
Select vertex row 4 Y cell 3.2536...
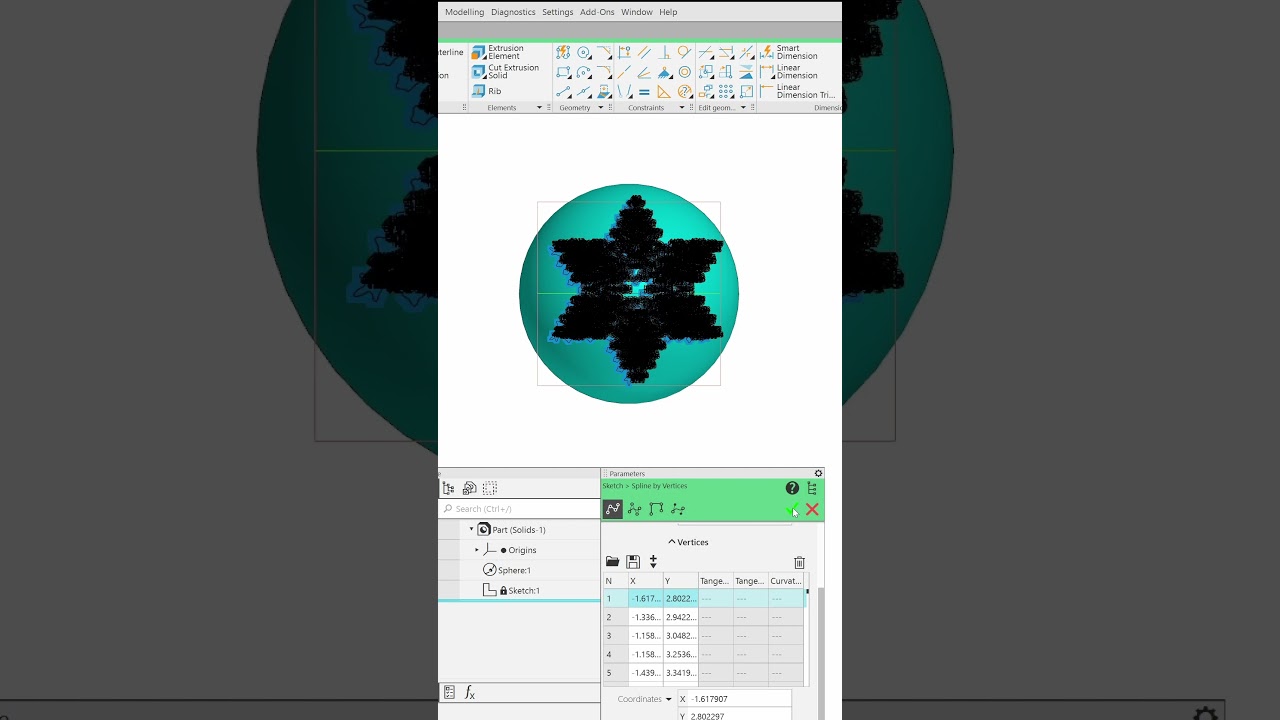coord(680,654)
